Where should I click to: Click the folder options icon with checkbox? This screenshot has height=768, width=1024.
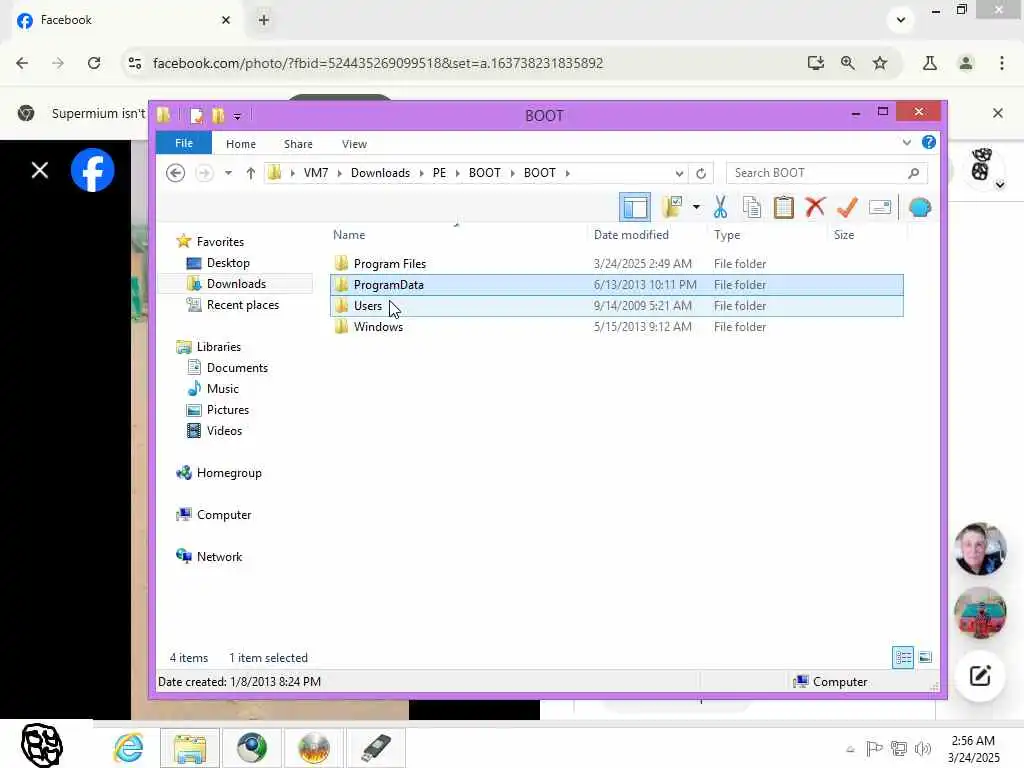(x=672, y=208)
